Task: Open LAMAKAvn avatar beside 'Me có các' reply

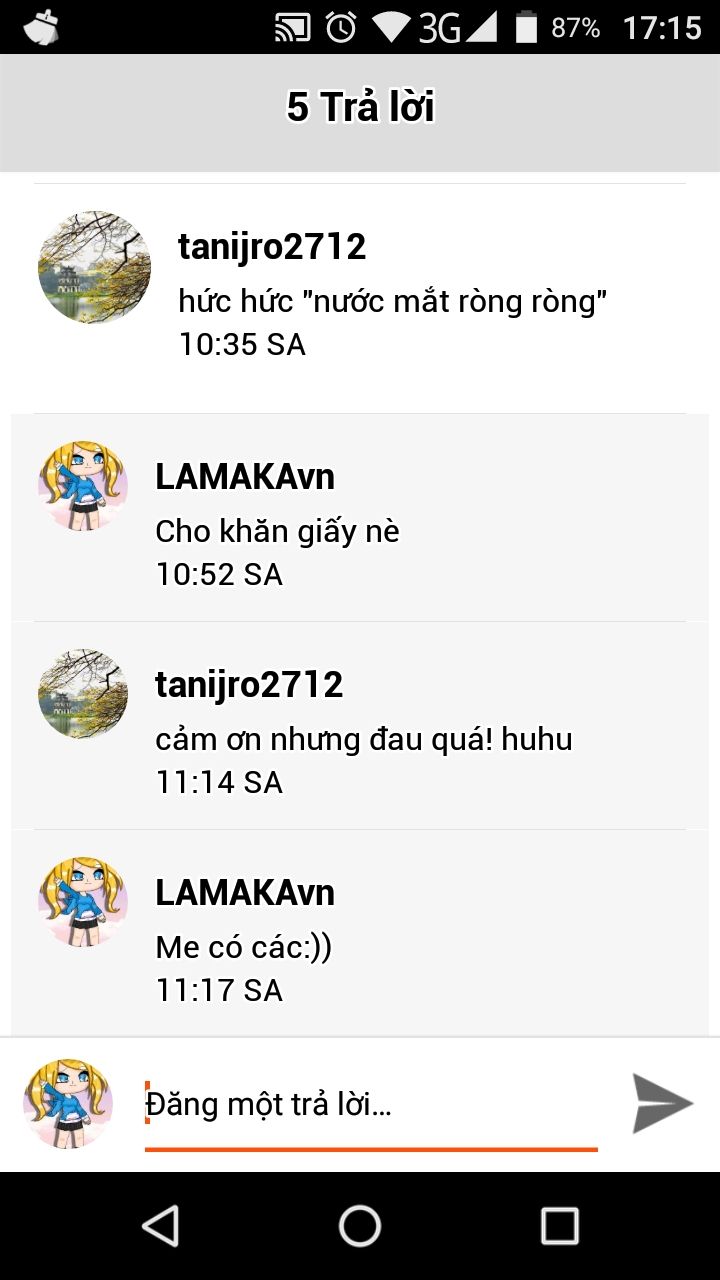Action: click(x=83, y=901)
